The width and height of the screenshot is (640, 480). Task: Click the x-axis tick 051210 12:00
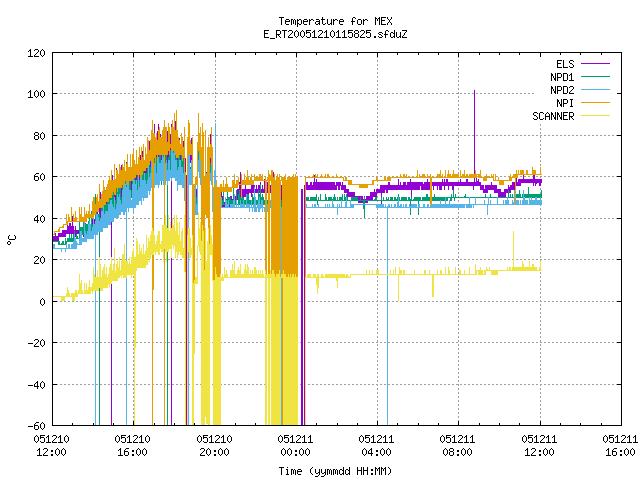pos(51,446)
